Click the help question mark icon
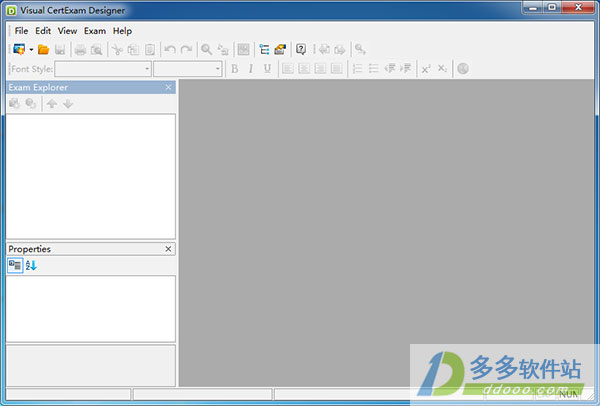This screenshot has height=406, width=600. [x=301, y=49]
